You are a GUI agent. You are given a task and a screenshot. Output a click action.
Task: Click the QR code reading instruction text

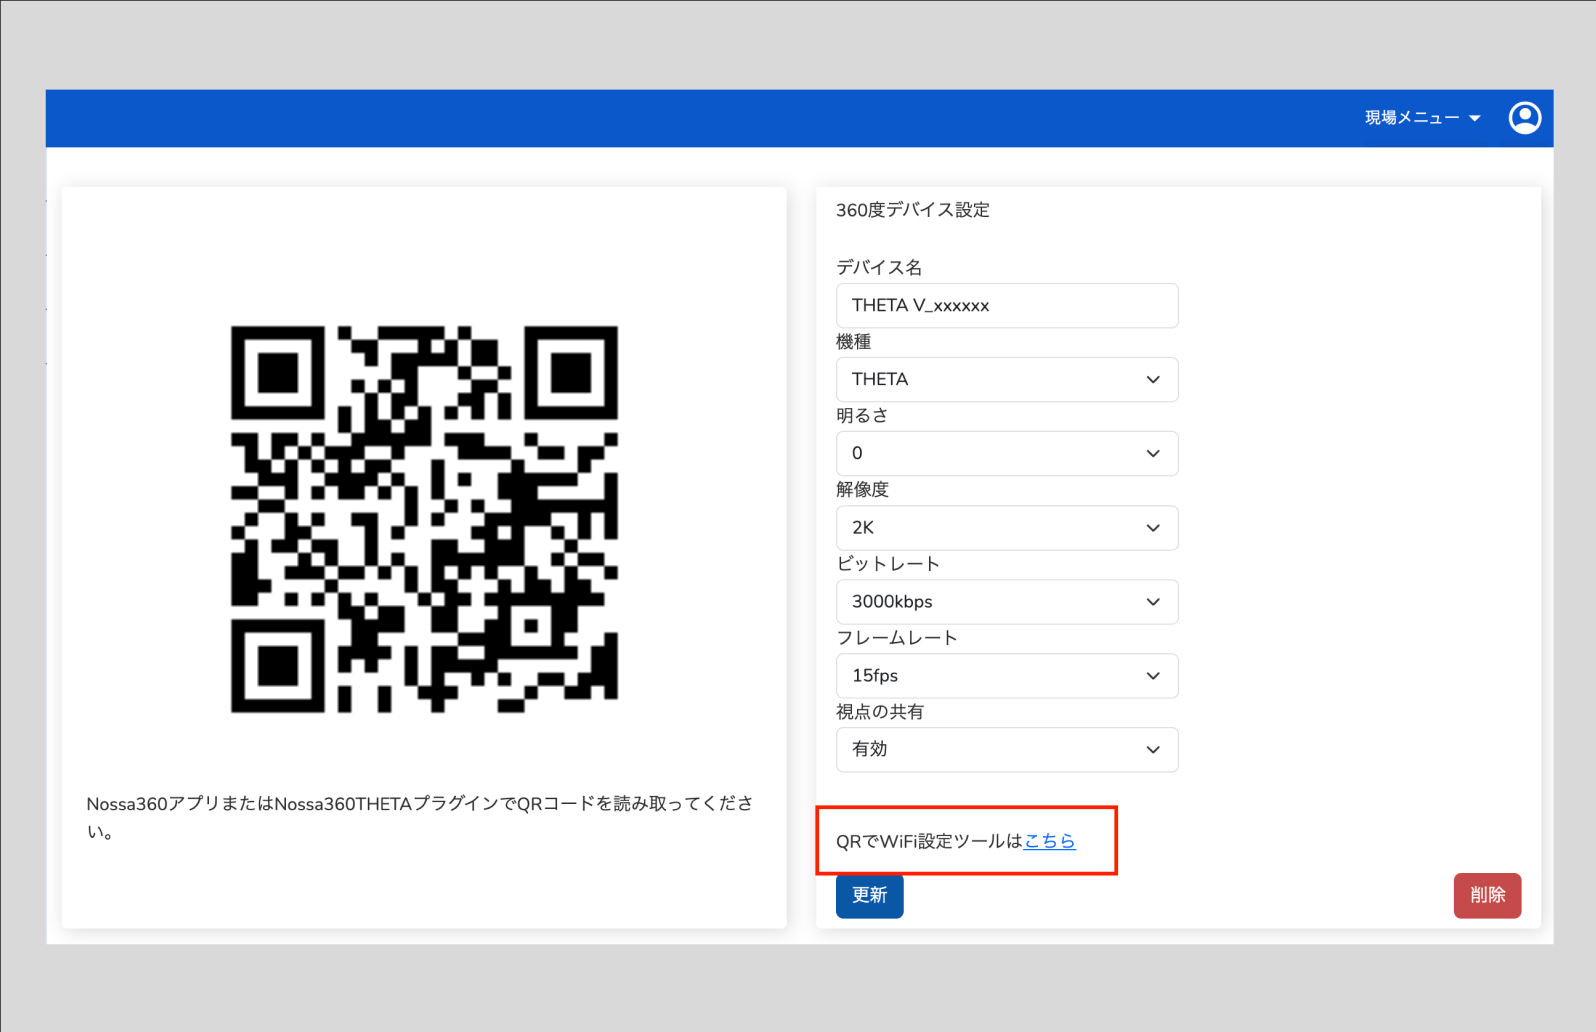click(x=420, y=817)
